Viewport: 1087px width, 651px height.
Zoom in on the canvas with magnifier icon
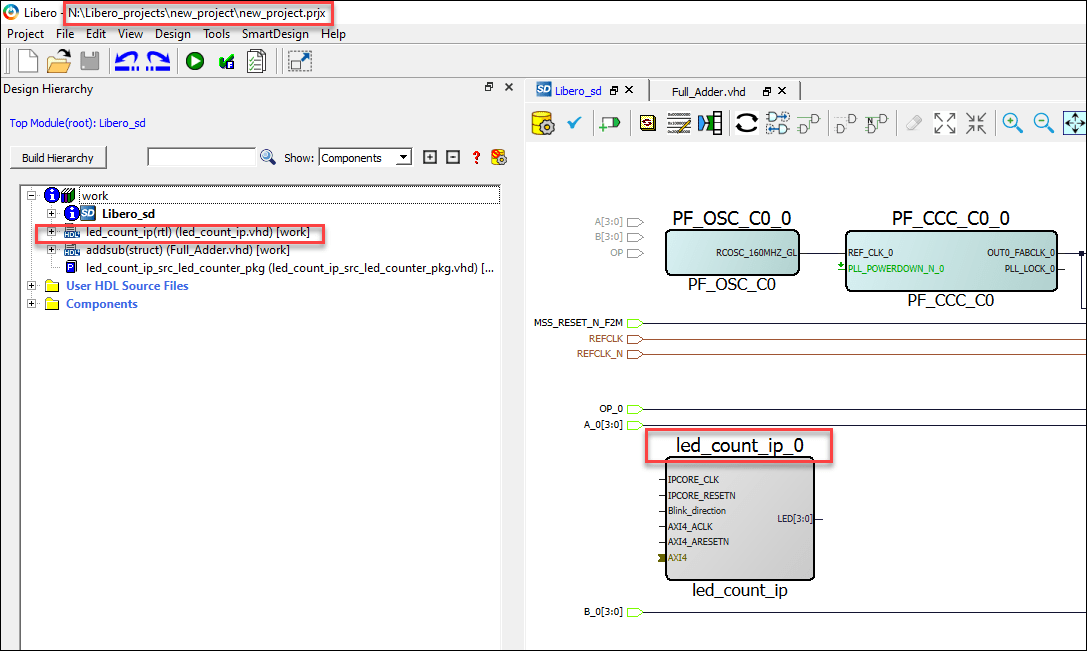pos(1012,123)
